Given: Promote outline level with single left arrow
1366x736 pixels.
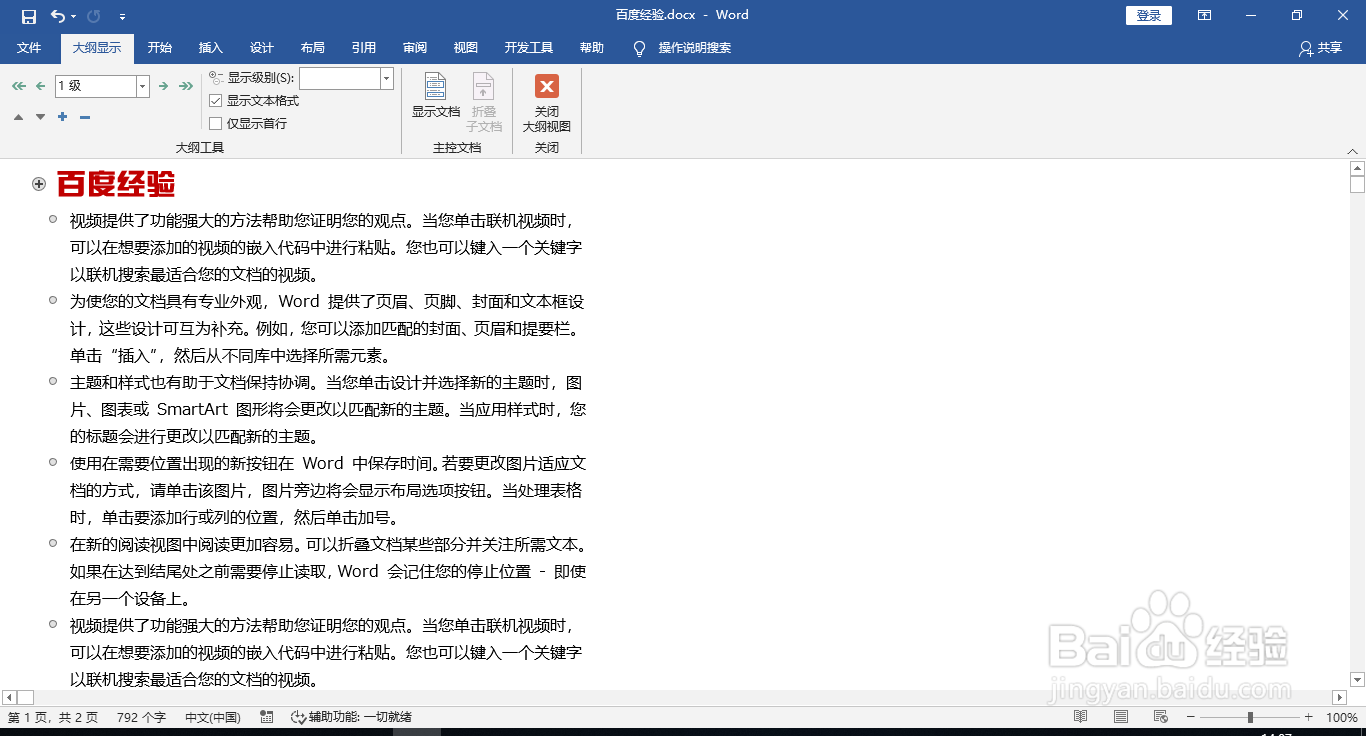Looking at the screenshot, I should (x=40, y=86).
